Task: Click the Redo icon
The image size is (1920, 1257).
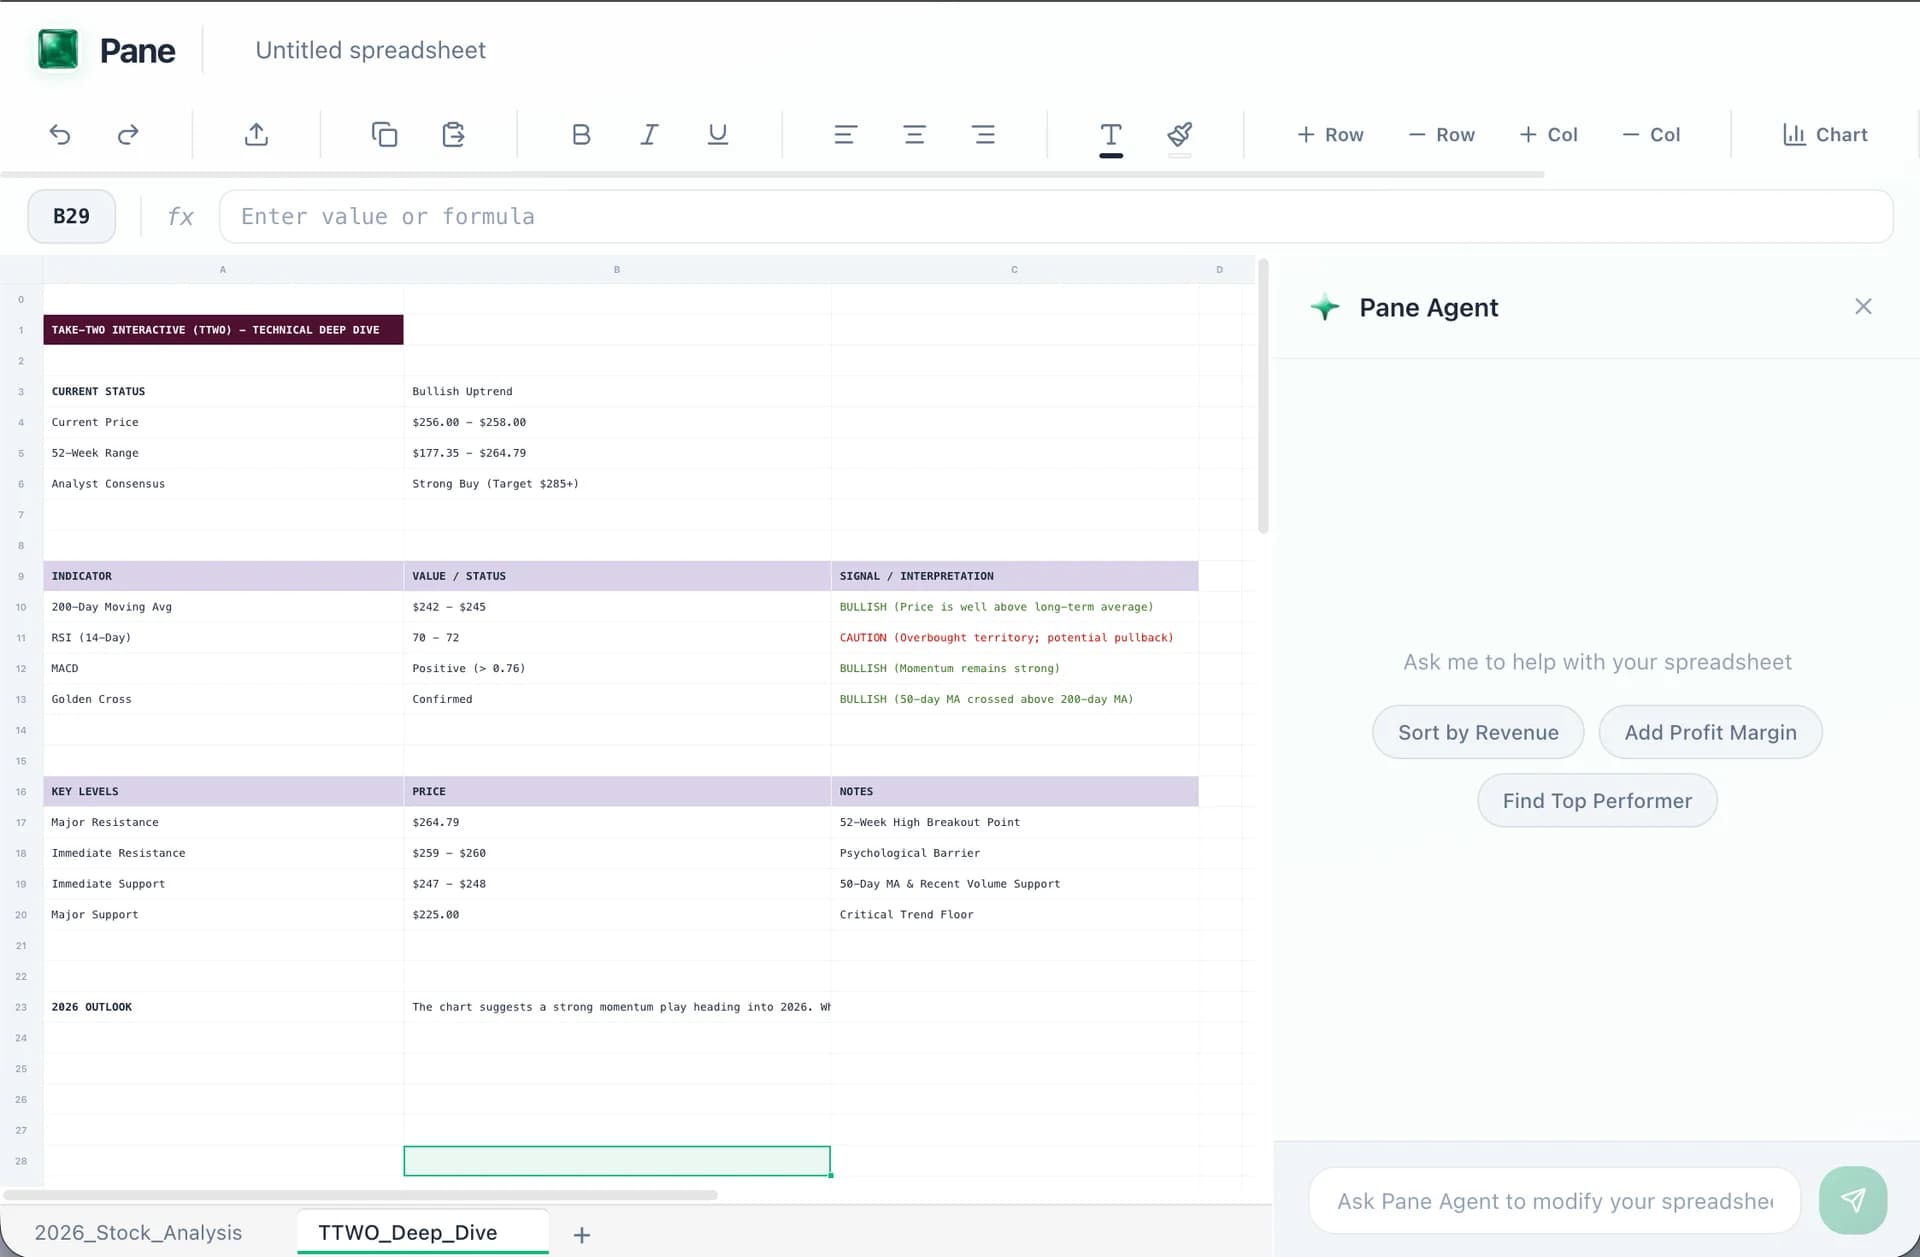Action: point(127,135)
